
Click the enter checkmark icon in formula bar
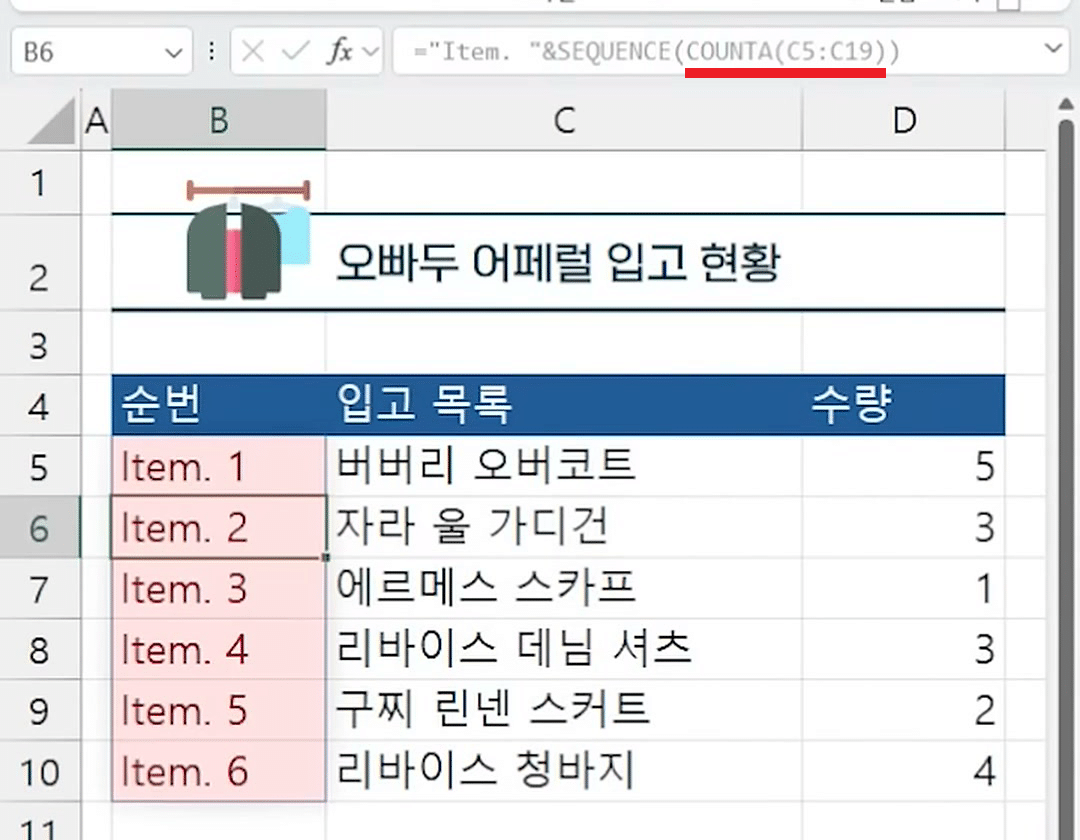[x=295, y=51]
